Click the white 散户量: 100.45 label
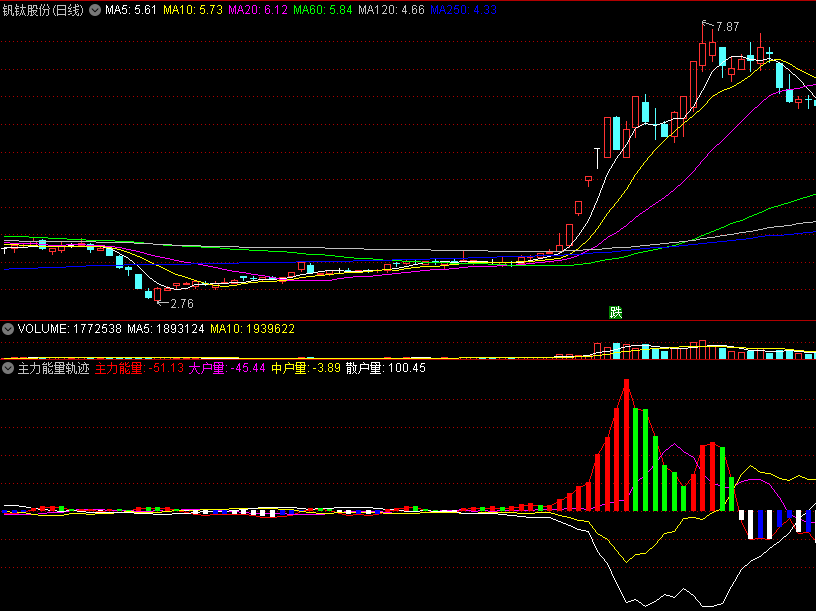The width and height of the screenshot is (816, 611). [386, 368]
